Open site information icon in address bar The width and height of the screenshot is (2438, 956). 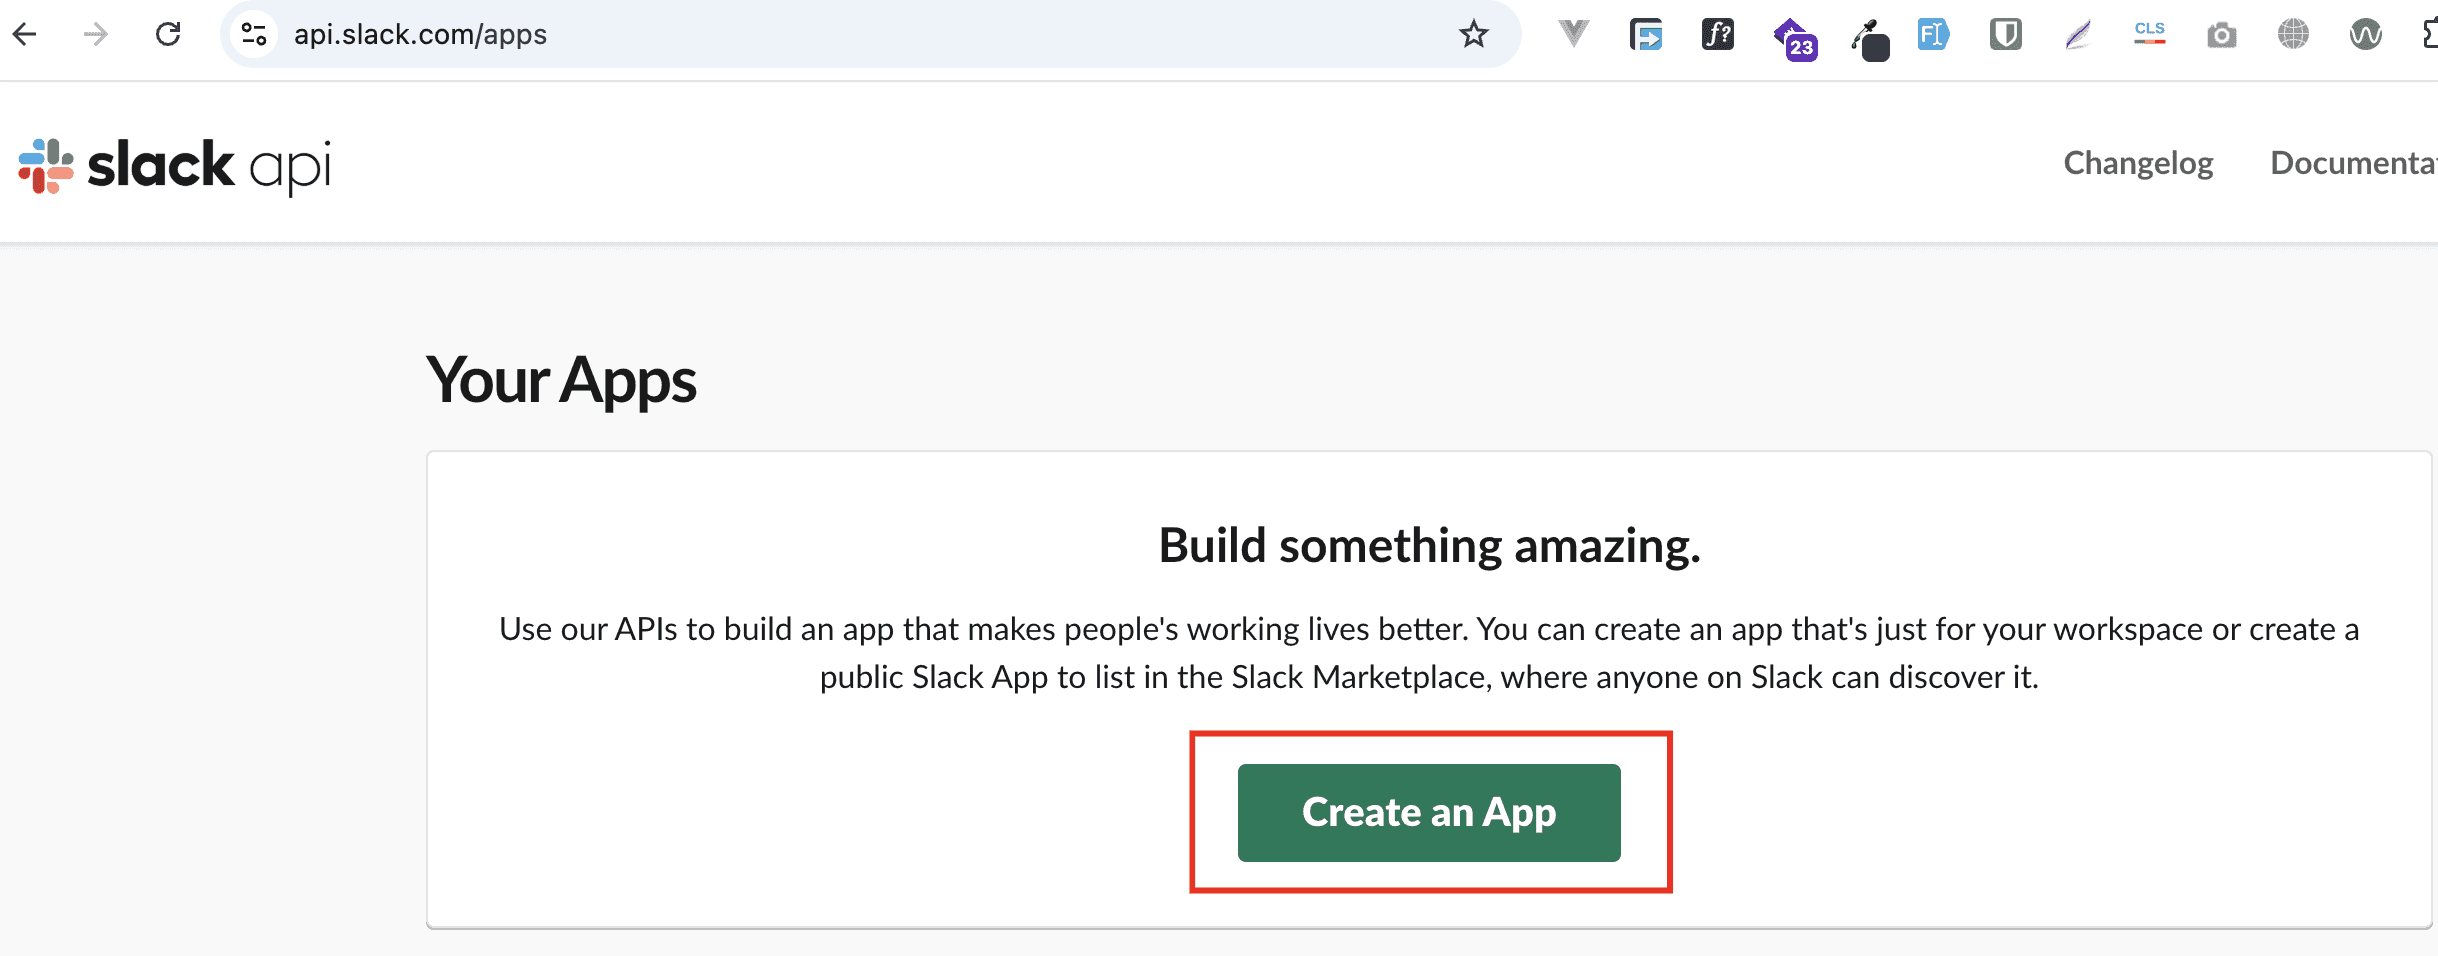254,34
